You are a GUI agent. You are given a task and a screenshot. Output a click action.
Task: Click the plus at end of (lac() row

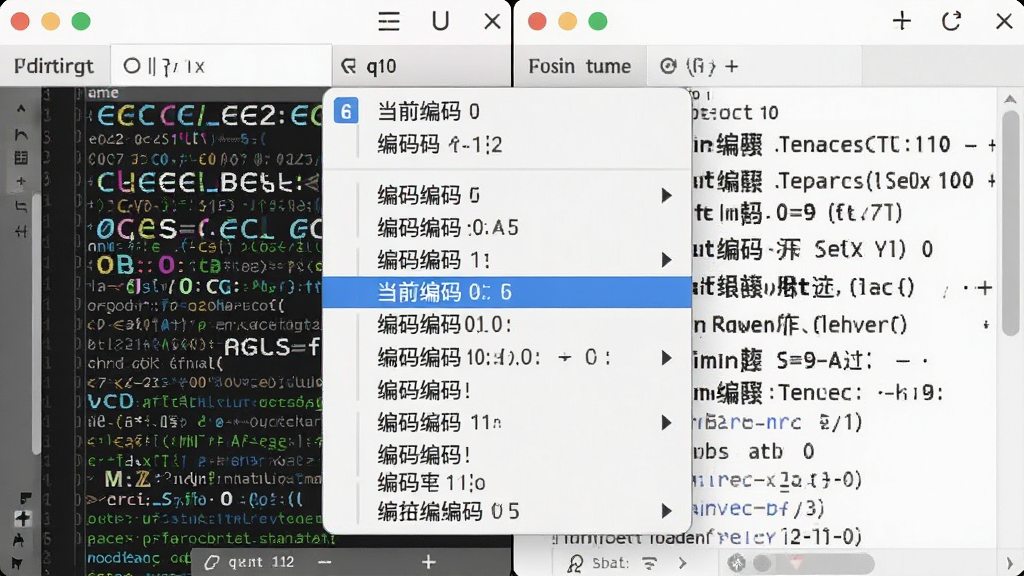coord(985,287)
